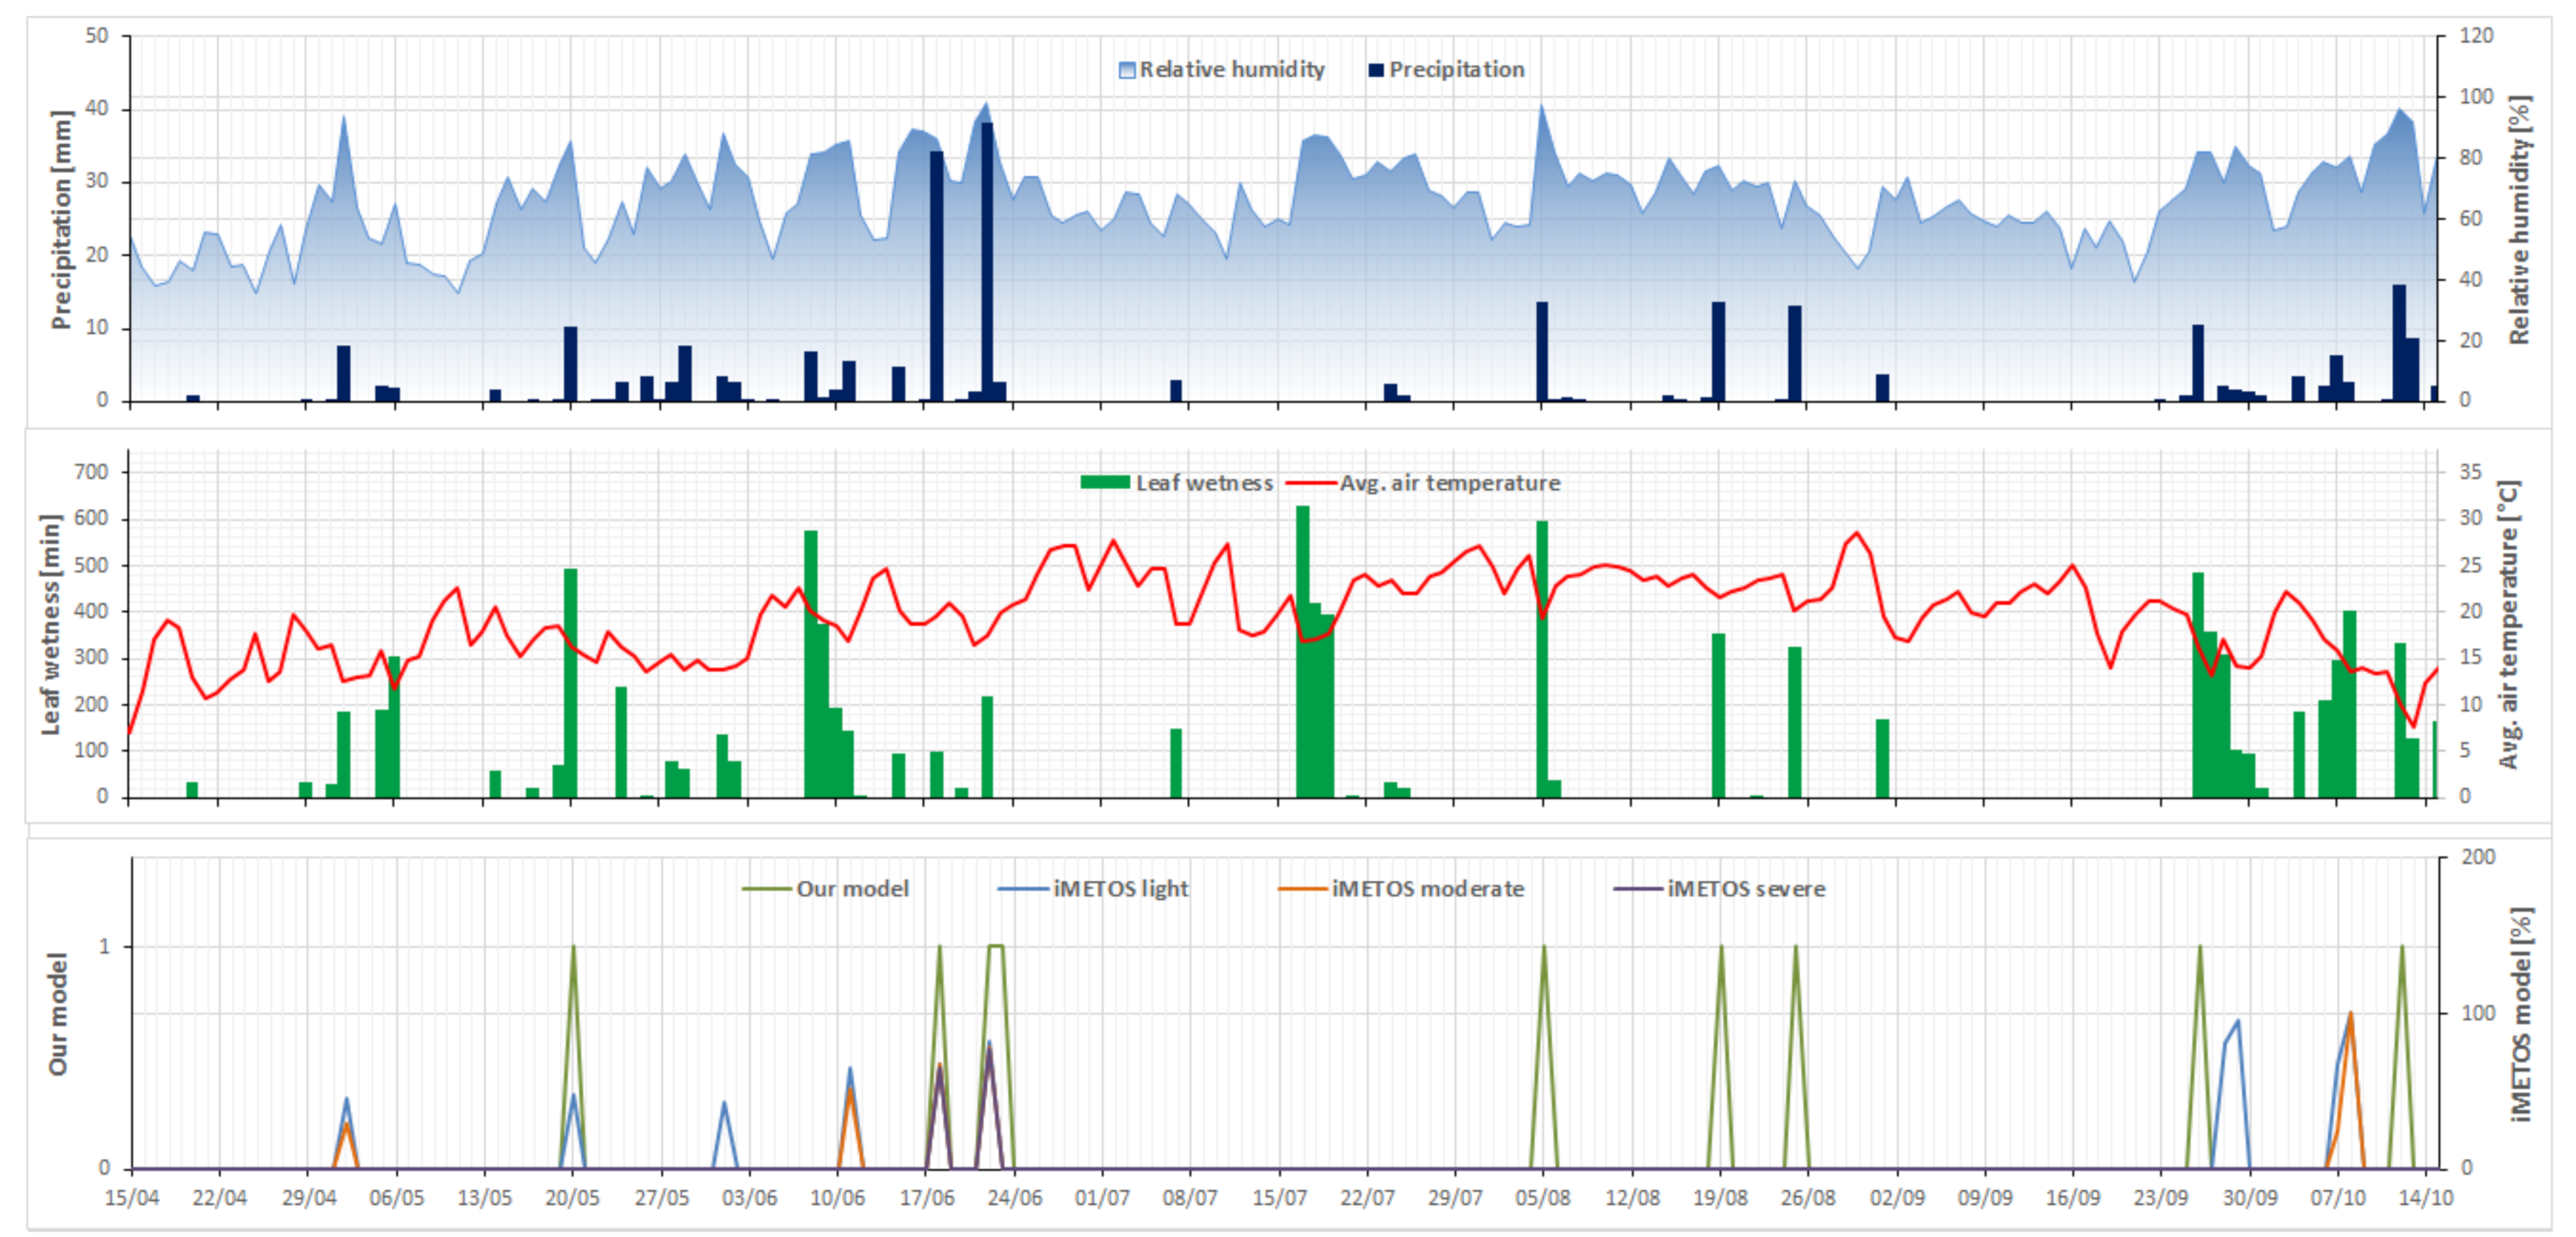Image resolution: width=2576 pixels, height=1237 pixels.
Task: Click the iMETOS severe legend text
Action: (1746, 889)
